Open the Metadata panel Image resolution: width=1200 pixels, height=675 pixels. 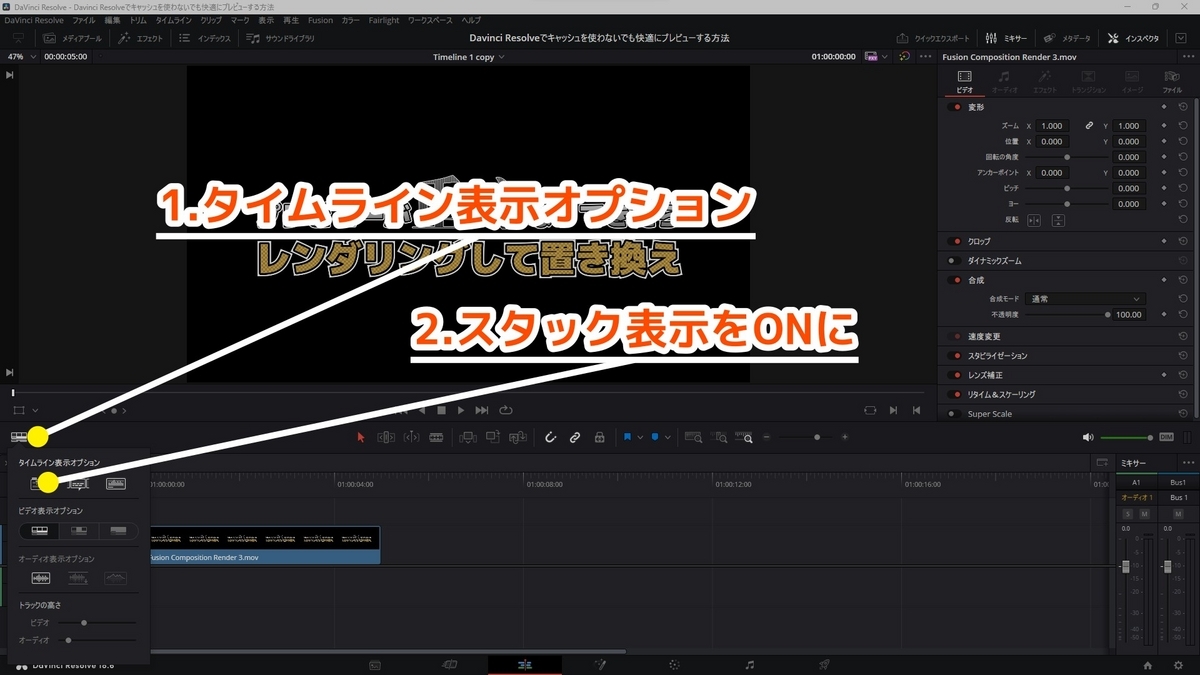click(1066, 37)
